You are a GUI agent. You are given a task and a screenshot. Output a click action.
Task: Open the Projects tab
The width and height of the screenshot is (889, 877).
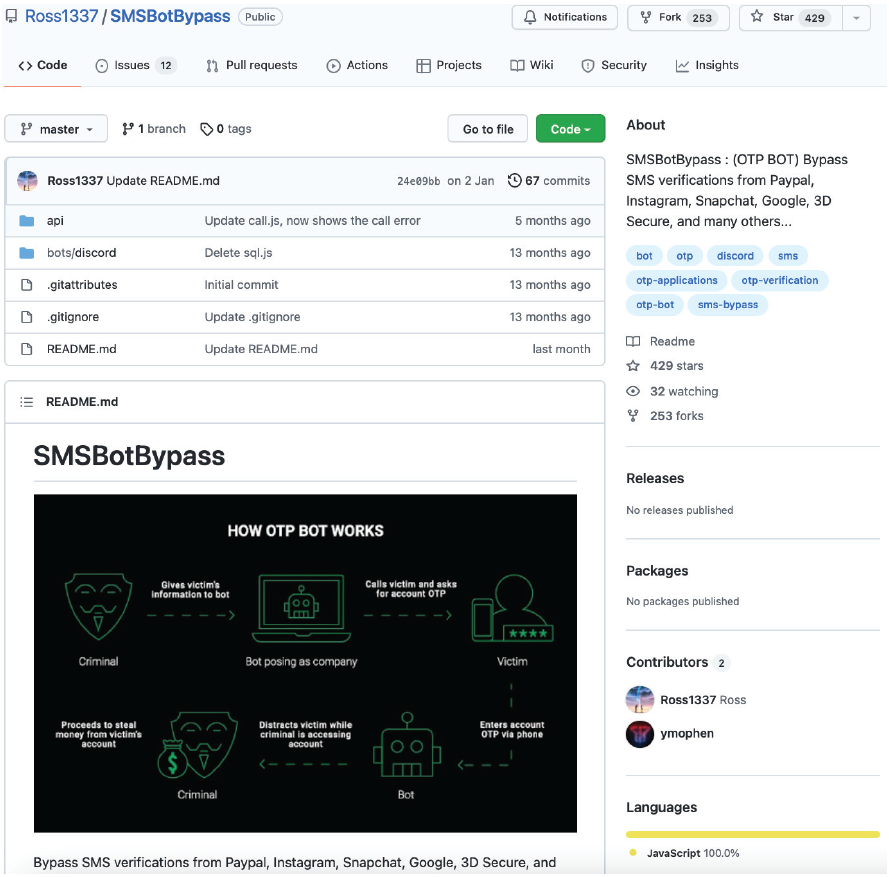(448, 65)
